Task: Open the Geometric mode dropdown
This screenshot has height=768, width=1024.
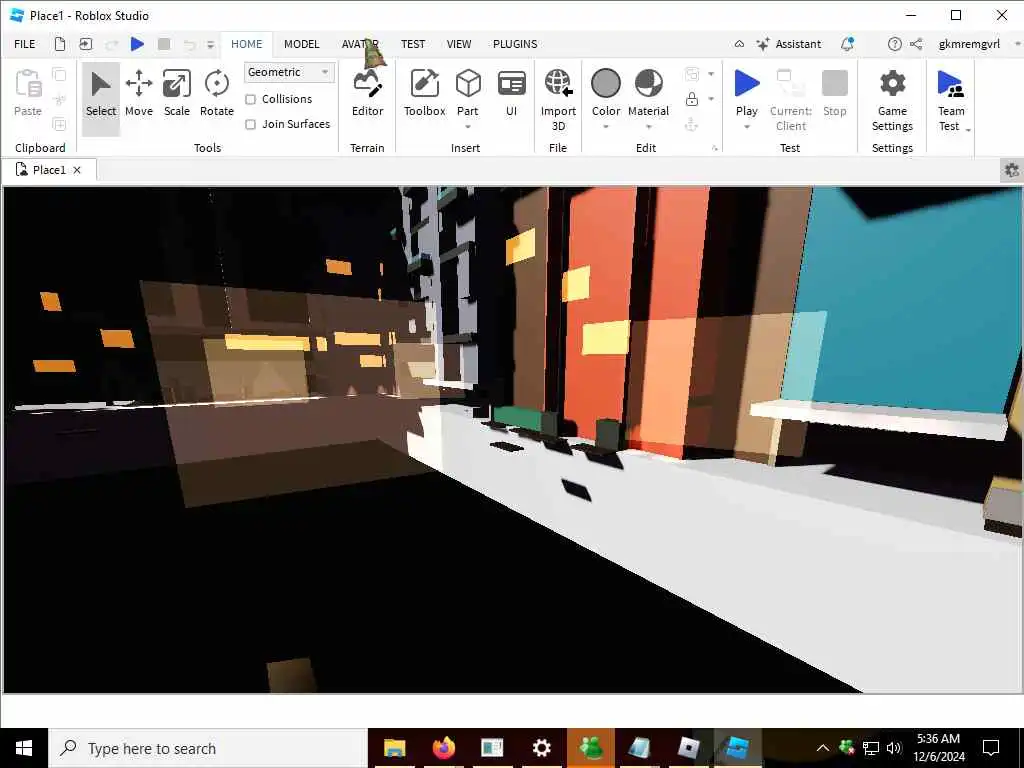Action: 289,72
